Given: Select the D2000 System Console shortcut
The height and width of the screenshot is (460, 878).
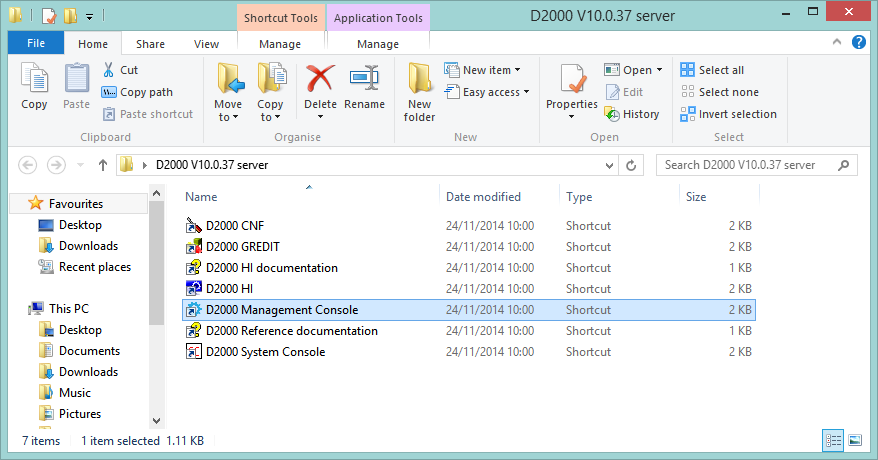Looking at the screenshot, I should click(x=265, y=352).
